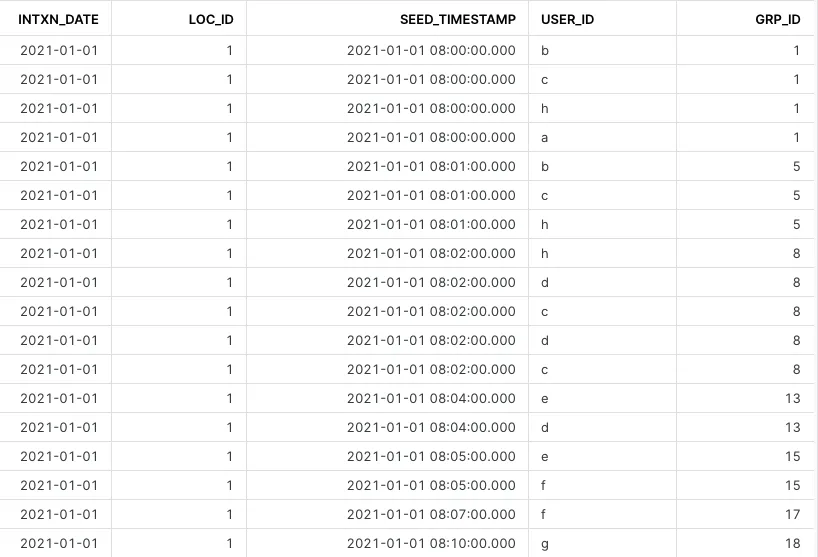Click the first row's LOC_ID cell

[229, 50]
